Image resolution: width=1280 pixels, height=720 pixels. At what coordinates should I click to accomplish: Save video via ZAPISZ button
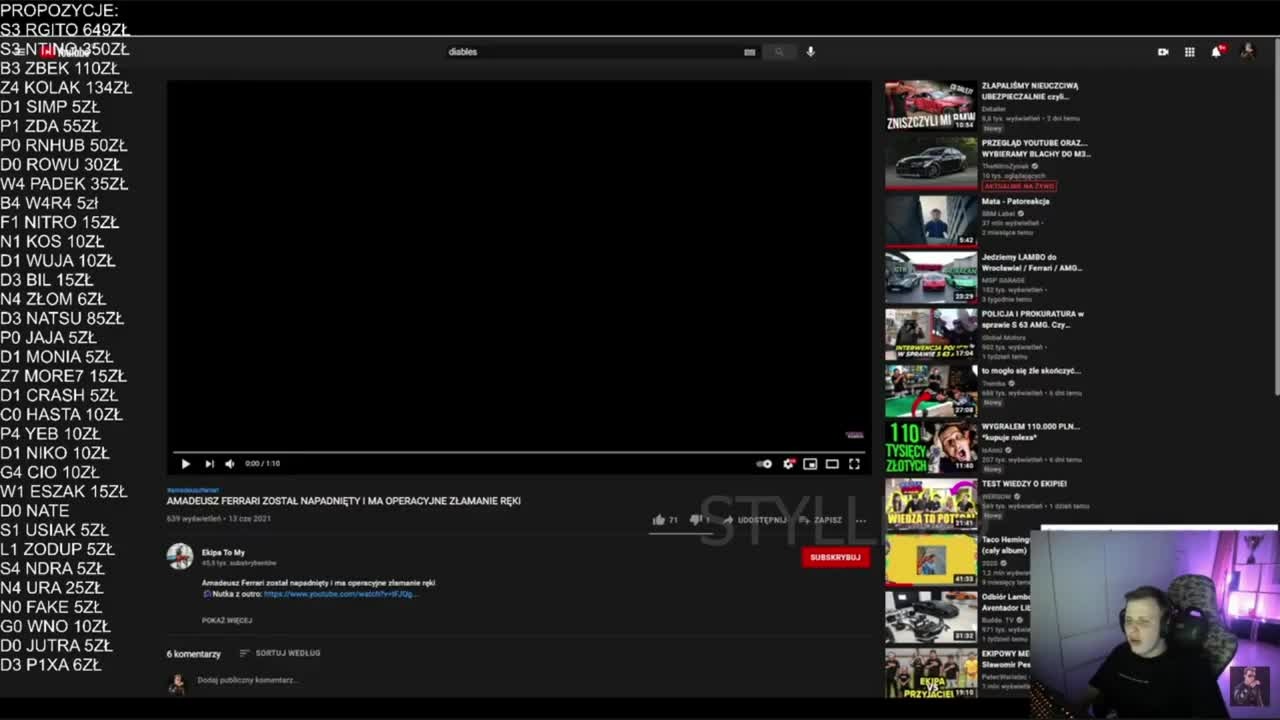pos(821,520)
